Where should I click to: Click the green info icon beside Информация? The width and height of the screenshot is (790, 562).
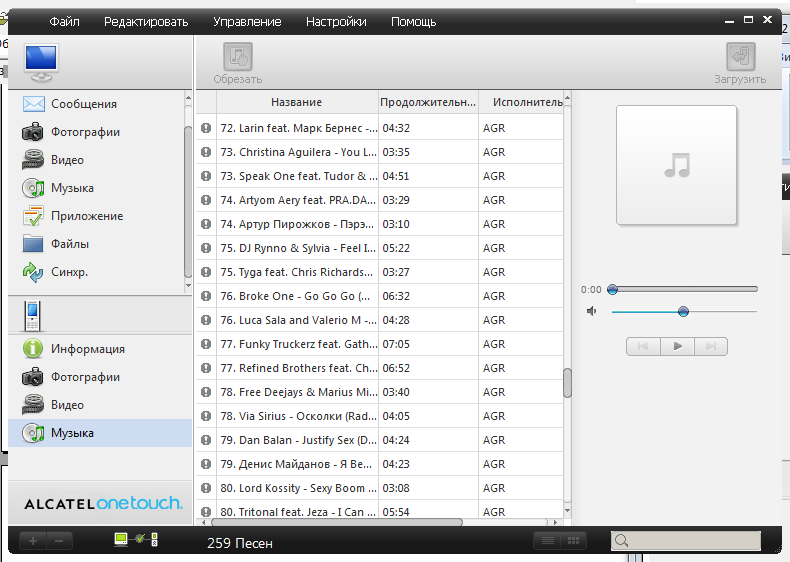pyautogui.click(x=33, y=349)
